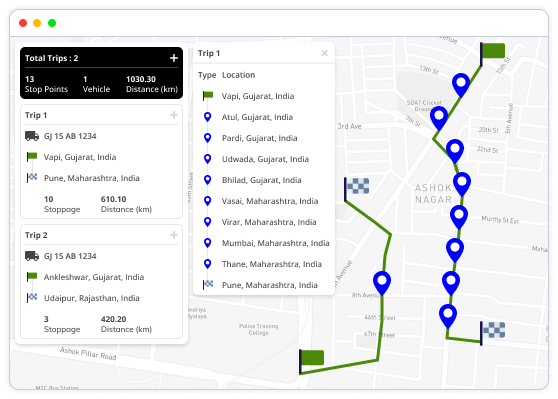558x399 pixels.
Task: Click the truck icon in Trip 1 card
Action: pyautogui.click(x=32, y=136)
